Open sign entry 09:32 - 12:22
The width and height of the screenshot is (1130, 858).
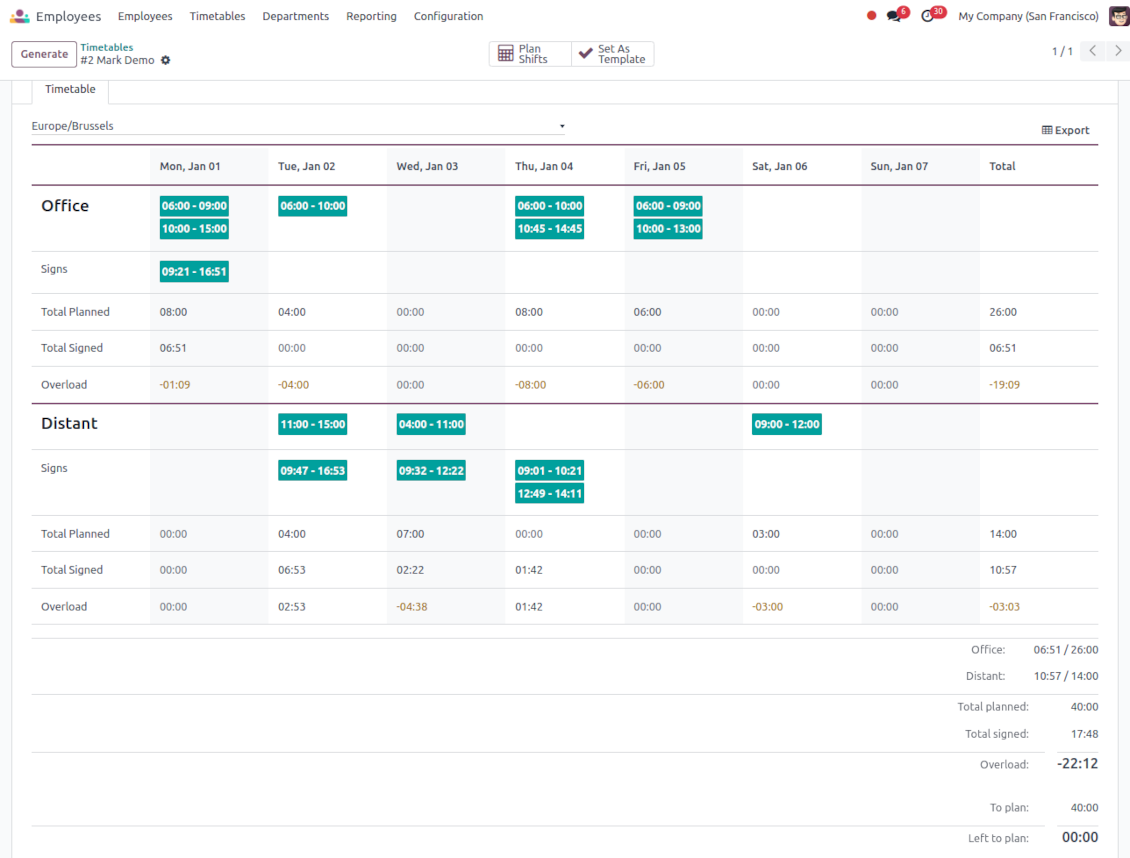coord(431,471)
